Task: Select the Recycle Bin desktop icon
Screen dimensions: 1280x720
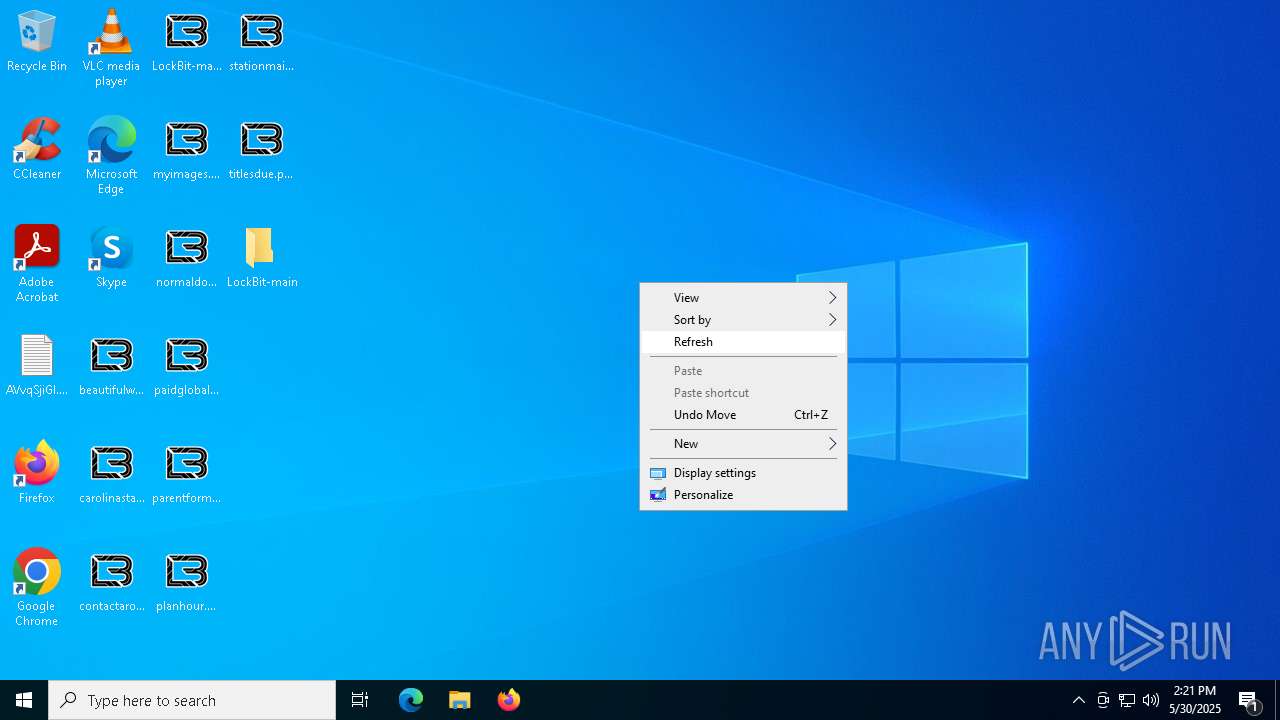Action: click(37, 42)
